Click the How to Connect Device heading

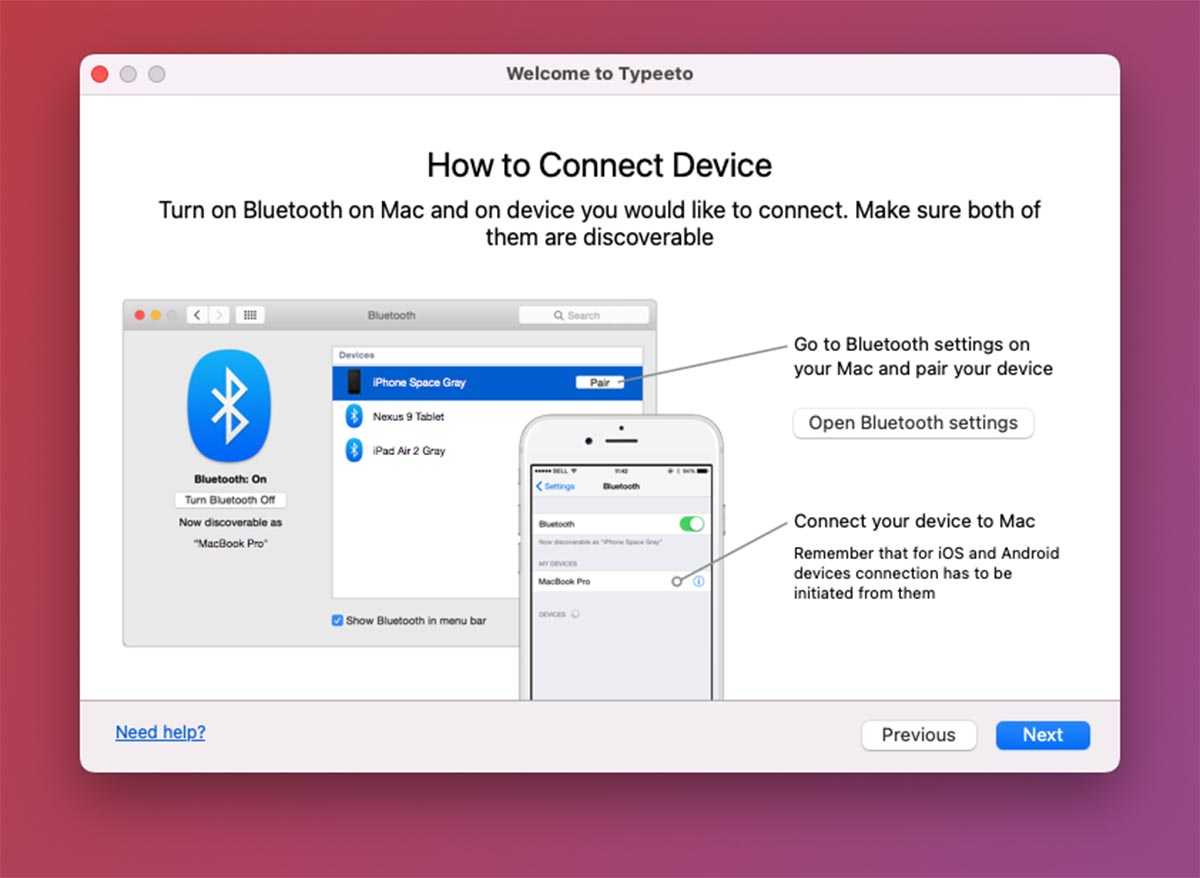(x=600, y=165)
